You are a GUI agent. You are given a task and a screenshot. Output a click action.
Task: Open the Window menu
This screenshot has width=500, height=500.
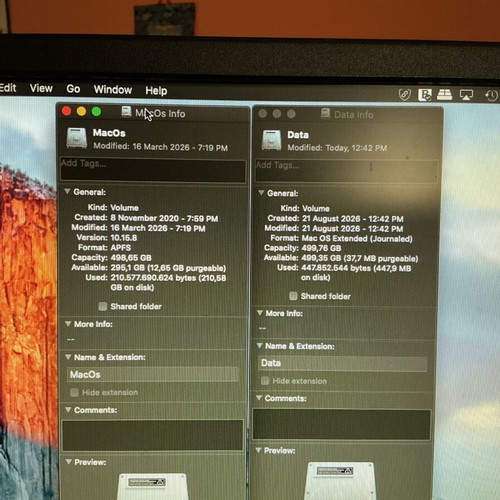point(113,90)
